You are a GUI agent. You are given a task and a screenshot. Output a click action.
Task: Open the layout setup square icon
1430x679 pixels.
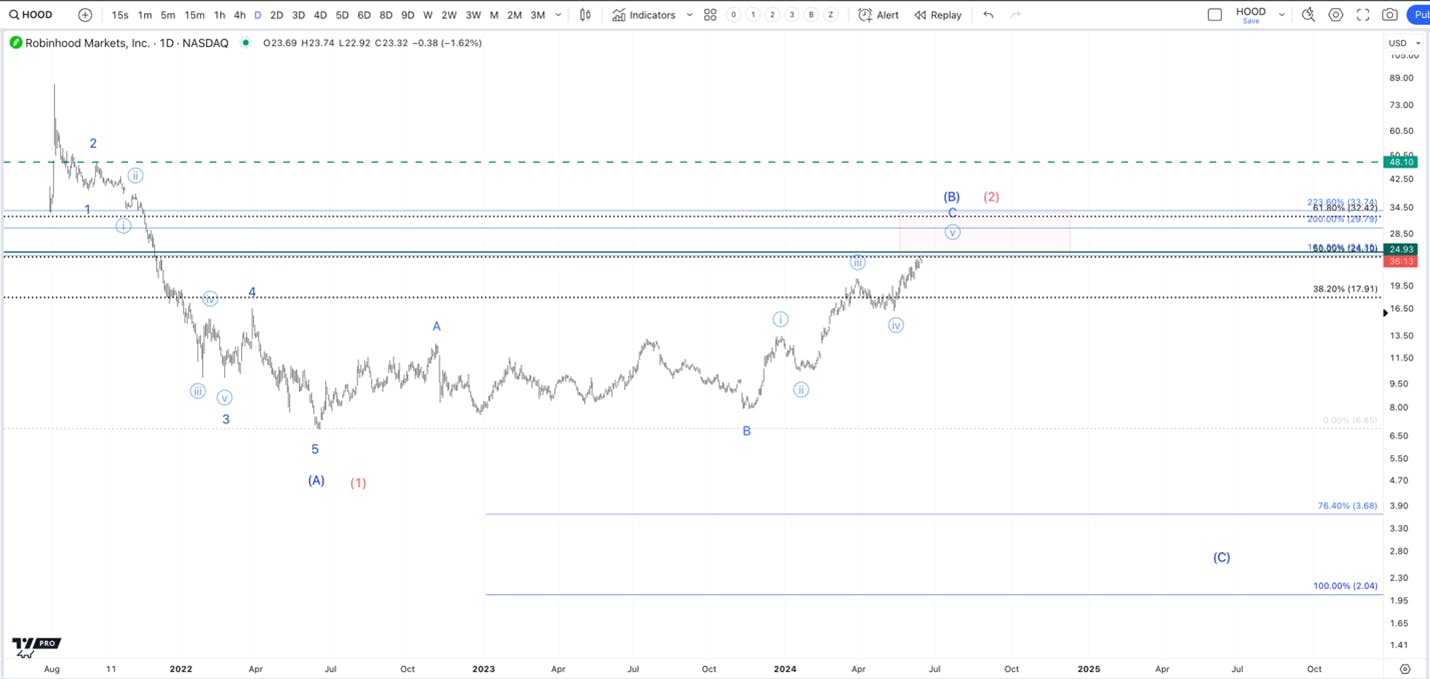1215,15
